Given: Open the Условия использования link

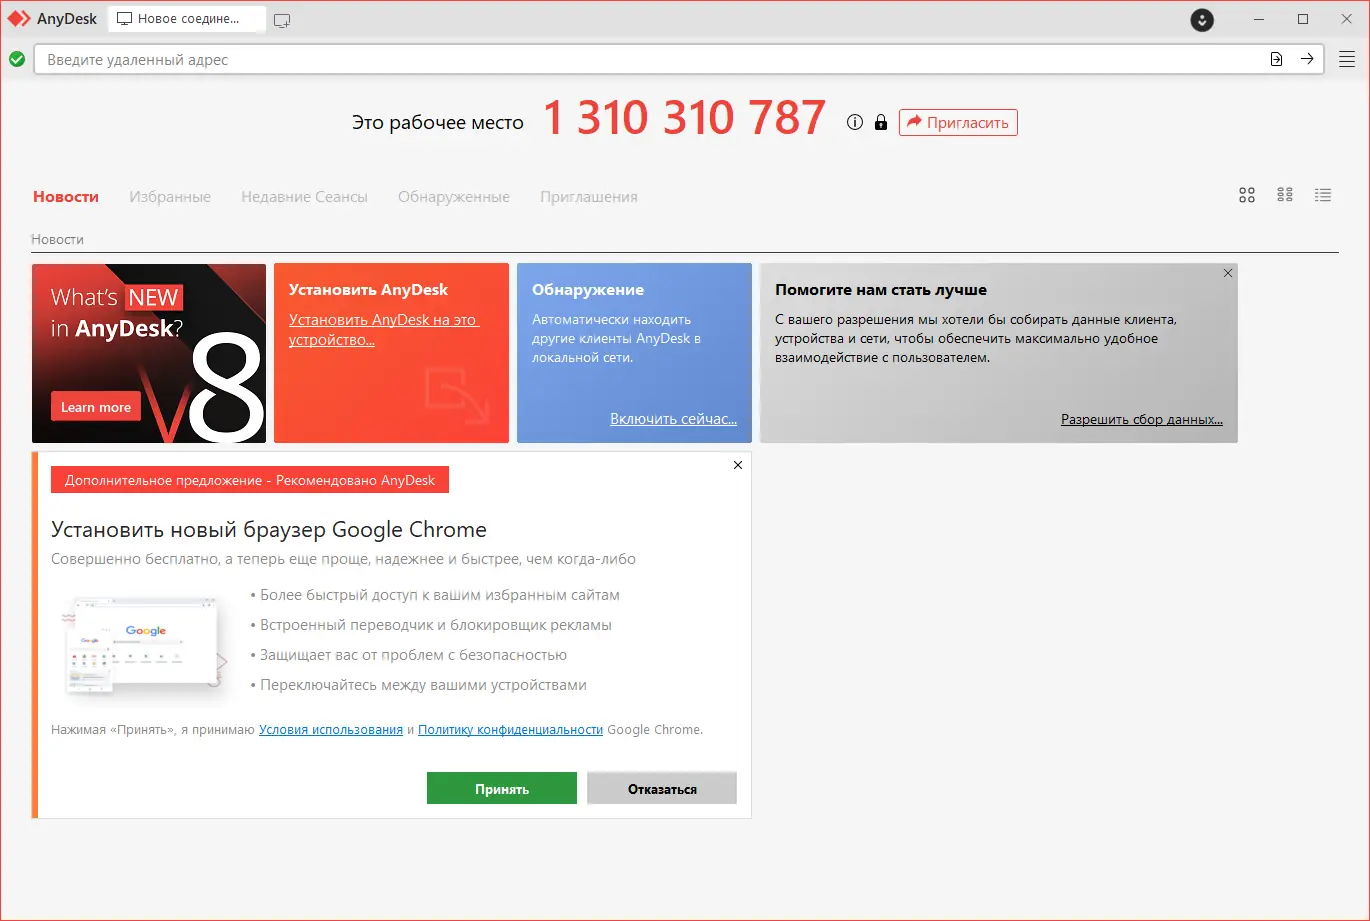Looking at the screenshot, I should click(331, 730).
